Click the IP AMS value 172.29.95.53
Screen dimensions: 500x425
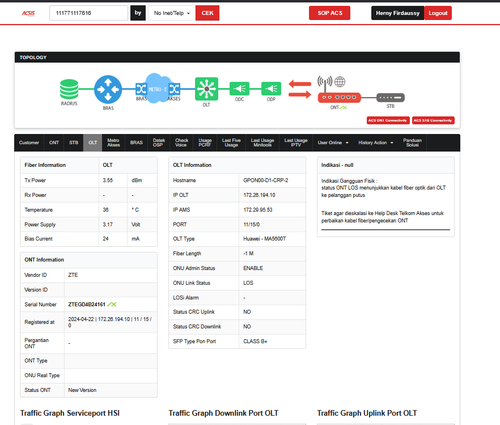coord(258,210)
